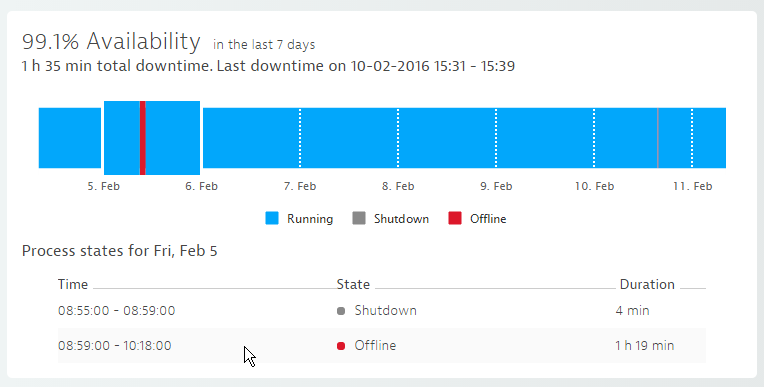
Task: Click the State column header
Action: [353, 284]
